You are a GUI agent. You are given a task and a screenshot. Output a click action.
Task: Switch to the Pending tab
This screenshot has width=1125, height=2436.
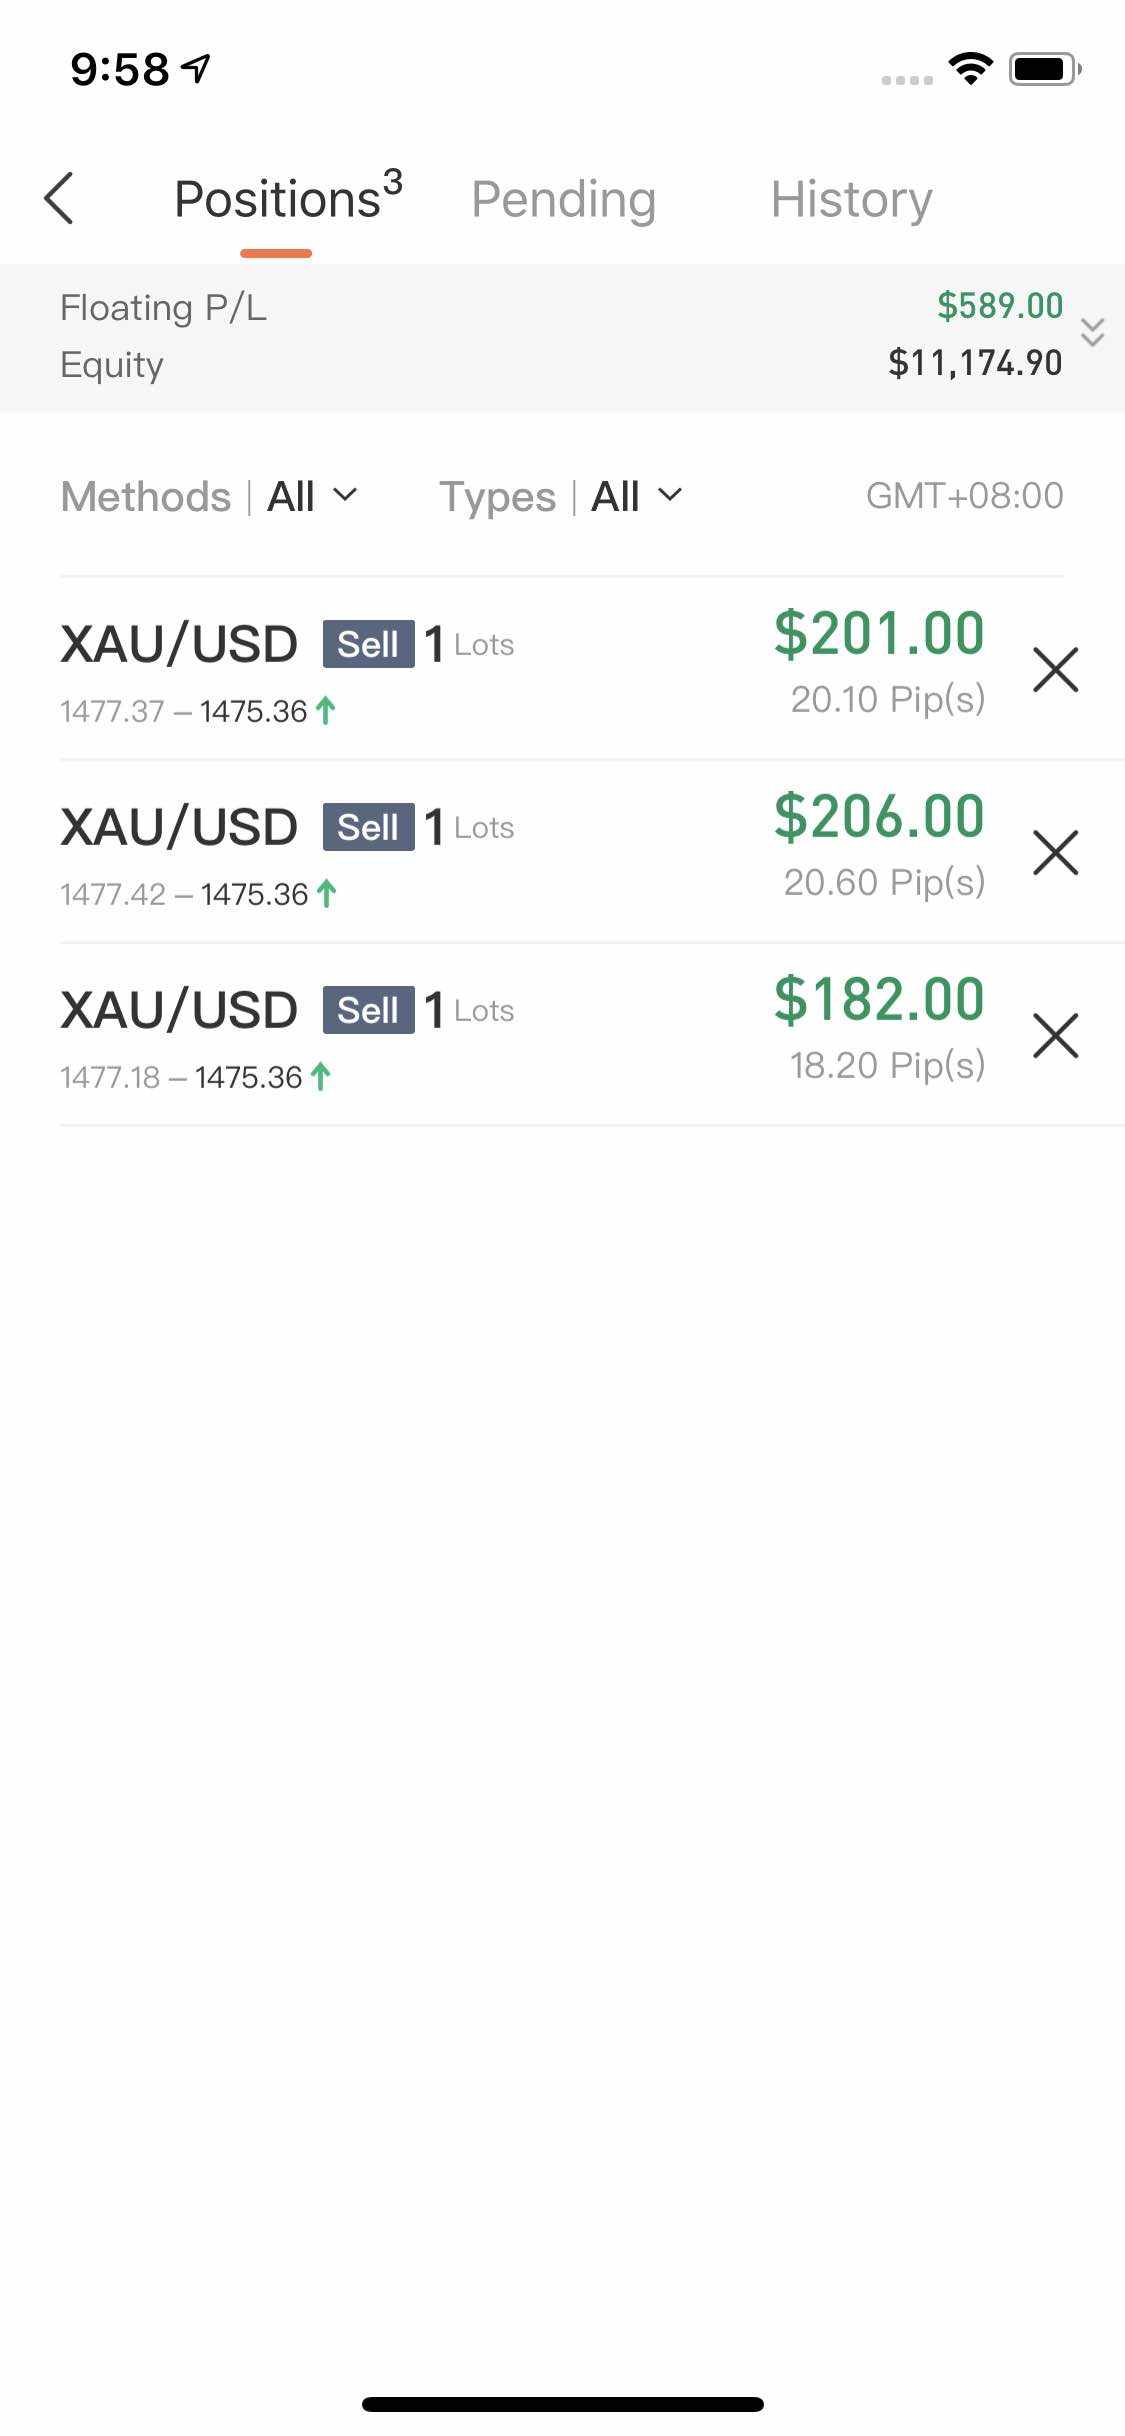pyautogui.click(x=563, y=199)
